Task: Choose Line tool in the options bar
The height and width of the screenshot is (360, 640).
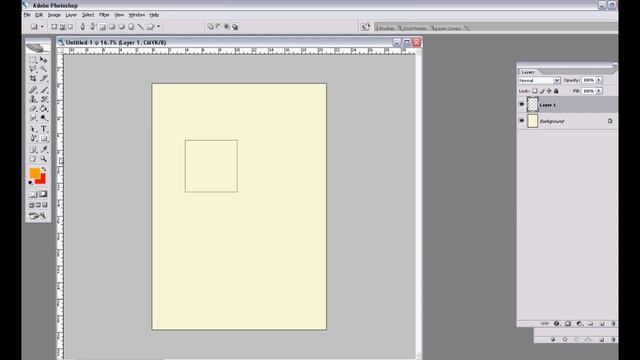Action: (x=141, y=27)
